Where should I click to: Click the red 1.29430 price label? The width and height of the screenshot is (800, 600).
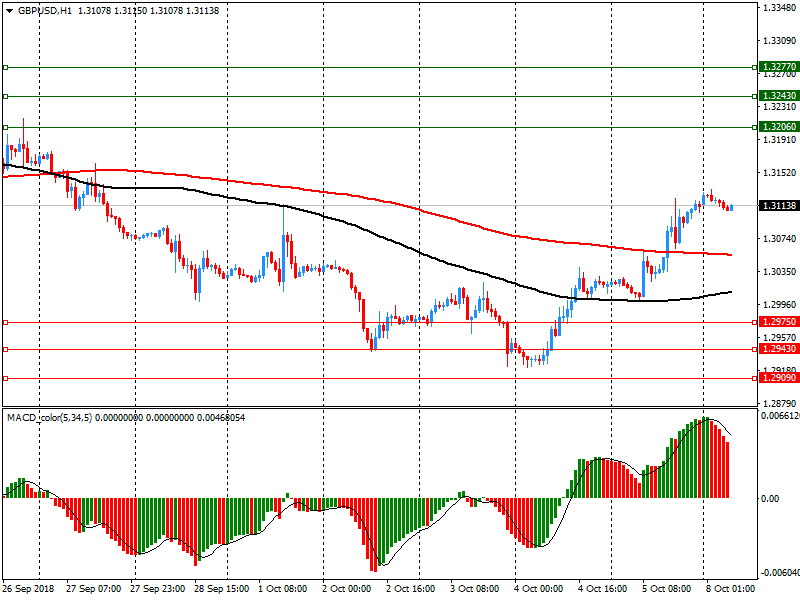click(x=779, y=349)
